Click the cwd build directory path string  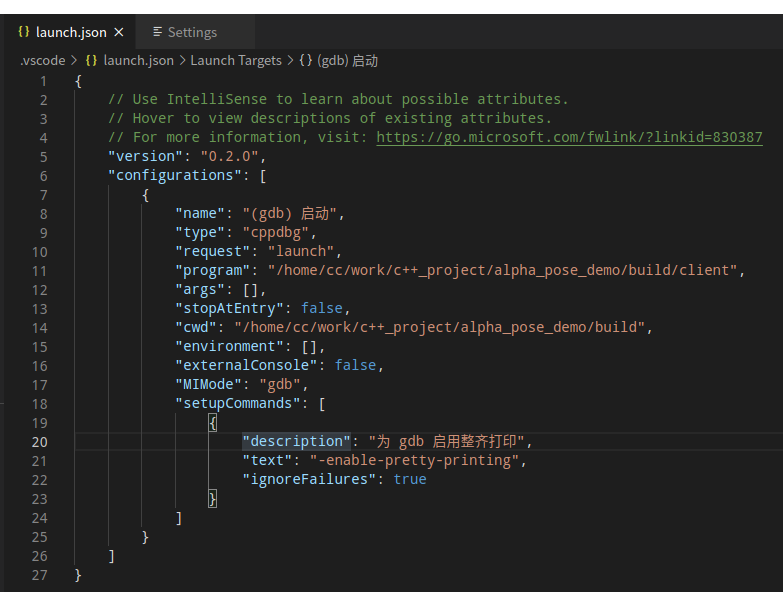(439, 327)
